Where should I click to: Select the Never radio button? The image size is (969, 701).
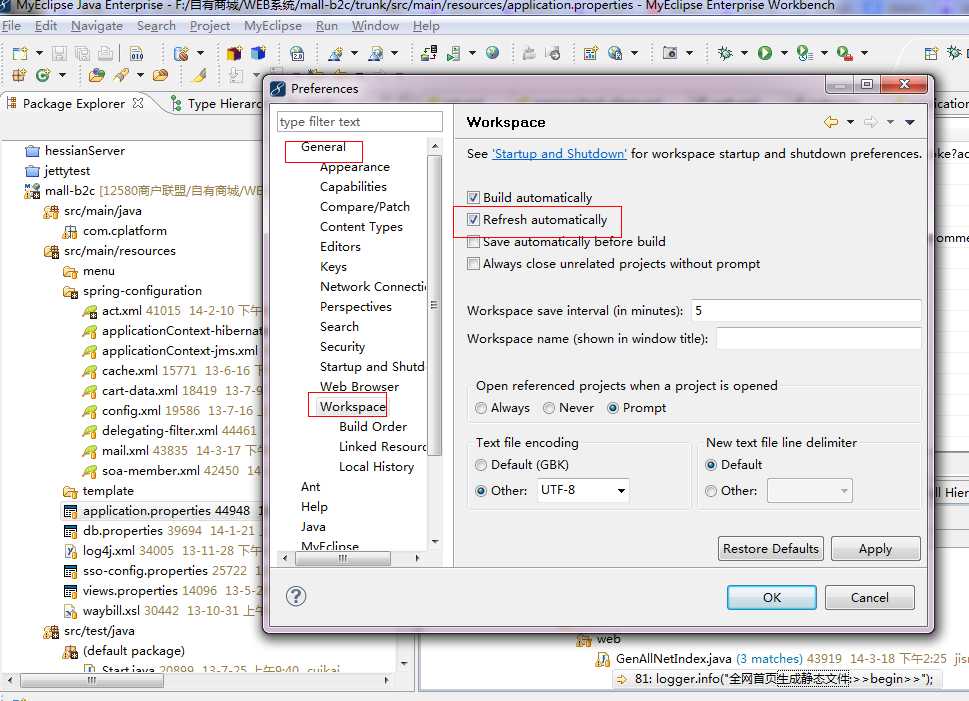(549, 408)
